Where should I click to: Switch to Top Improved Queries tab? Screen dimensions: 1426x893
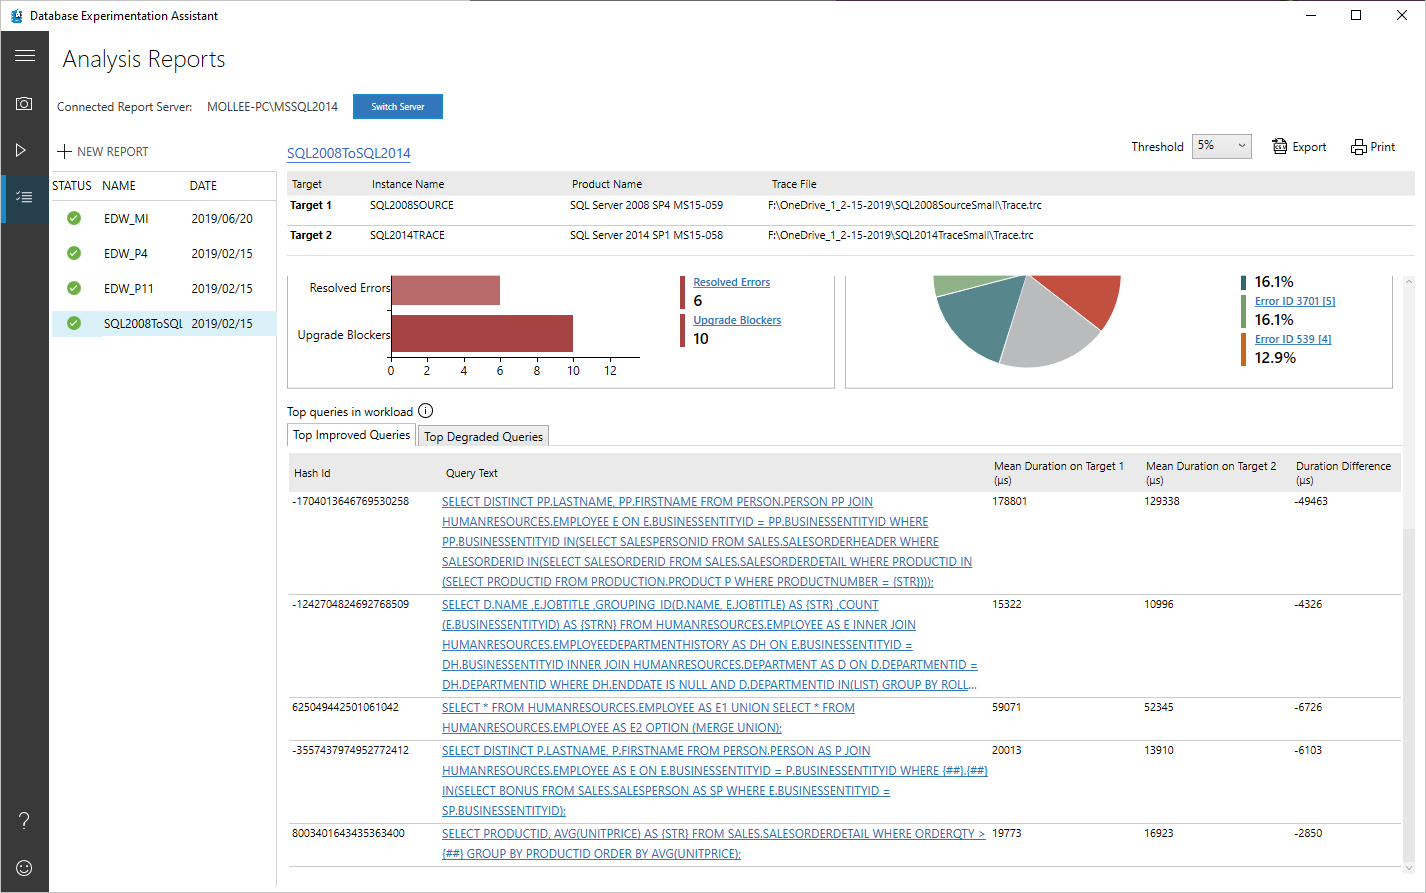pos(351,435)
